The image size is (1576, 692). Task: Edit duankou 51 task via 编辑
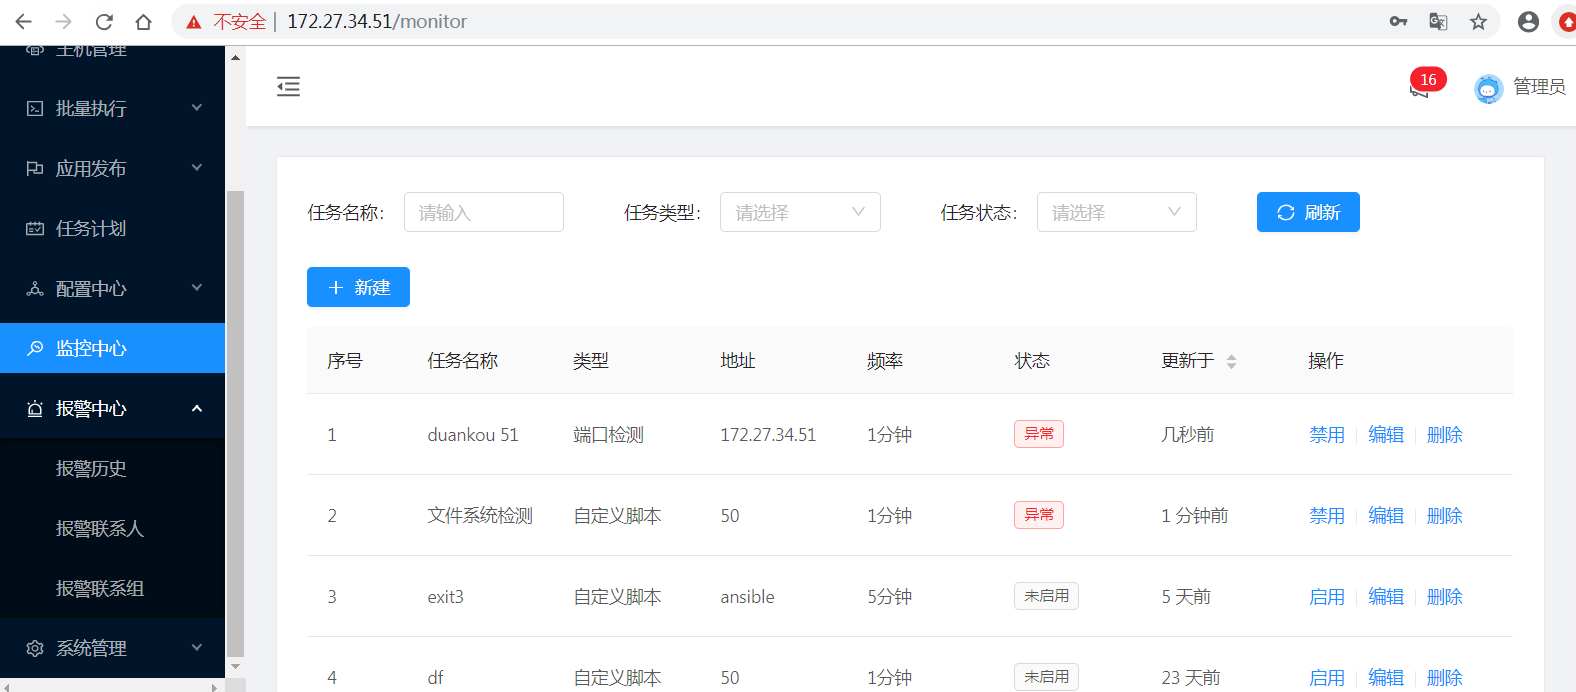pyautogui.click(x=1386, y=435)
